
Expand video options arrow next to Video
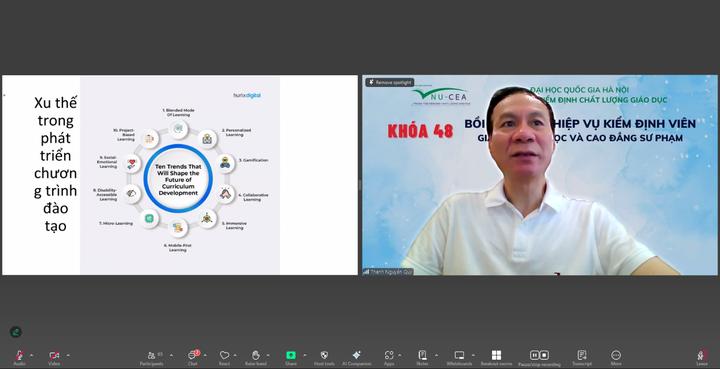pos(68,355)
